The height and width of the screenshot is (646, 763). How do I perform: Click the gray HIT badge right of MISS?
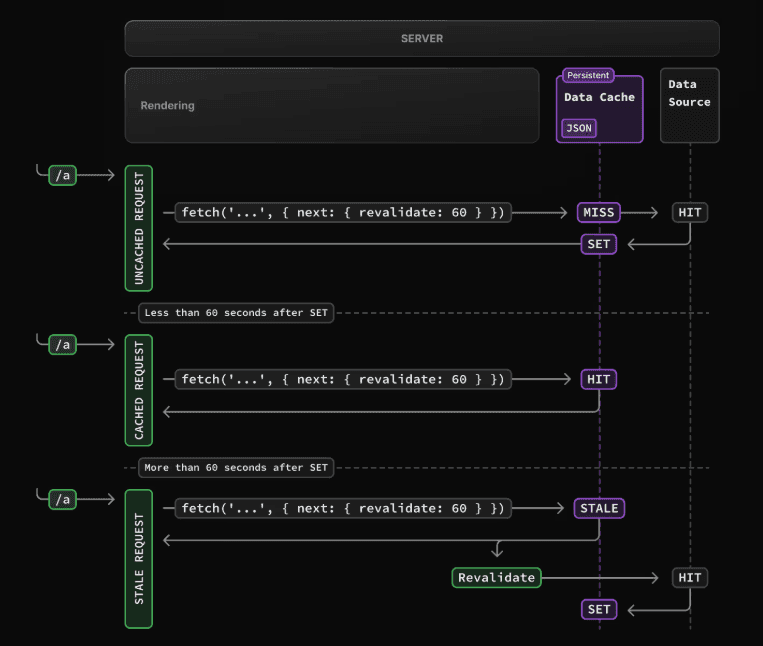tap(690, 212)
